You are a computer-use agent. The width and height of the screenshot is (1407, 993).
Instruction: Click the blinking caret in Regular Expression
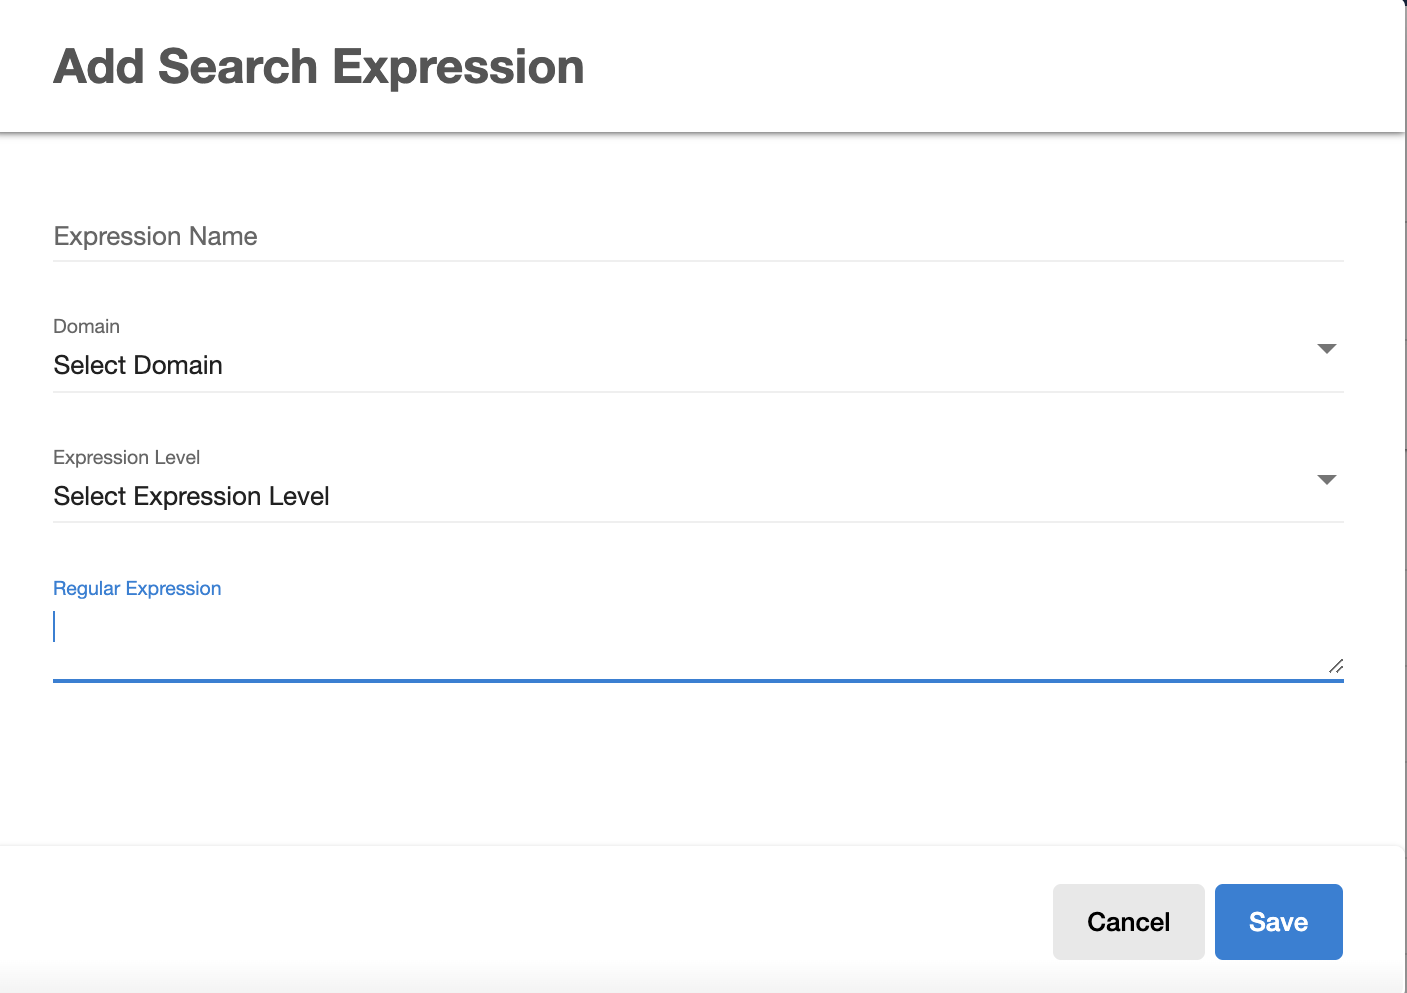coord(55,627)
